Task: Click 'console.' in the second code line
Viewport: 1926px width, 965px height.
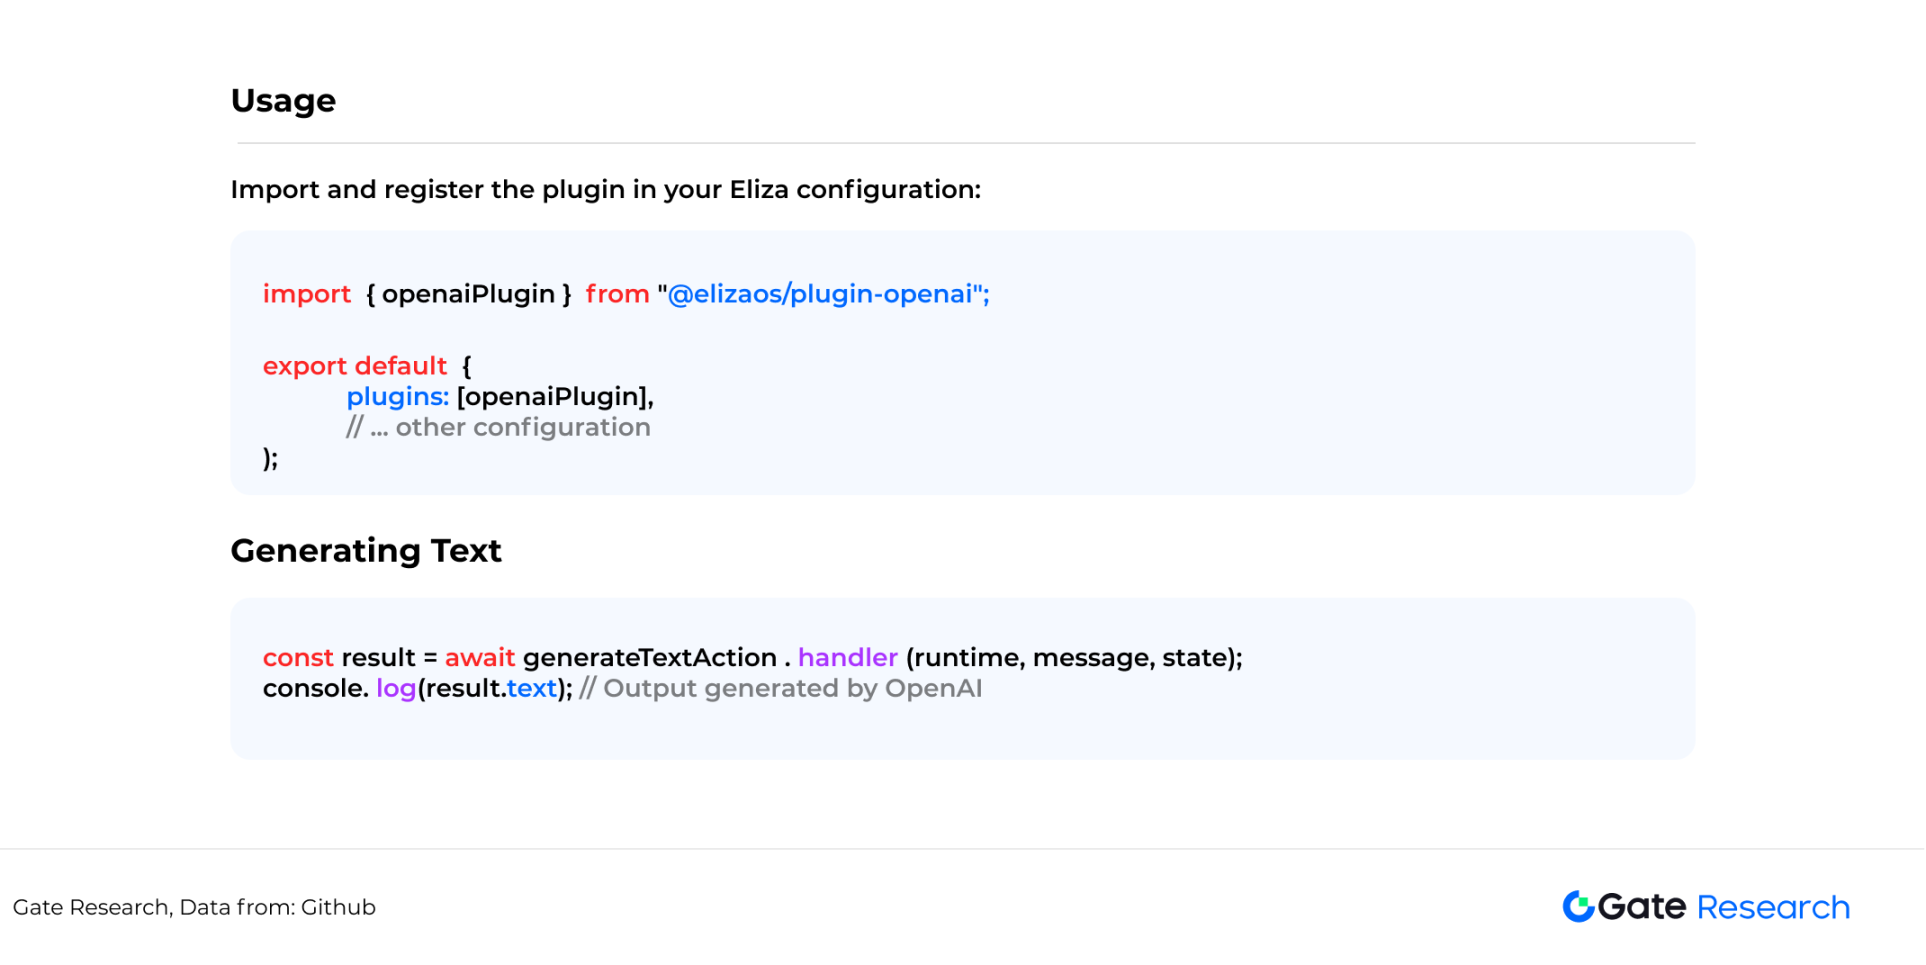Action: [x=316, y=689]
